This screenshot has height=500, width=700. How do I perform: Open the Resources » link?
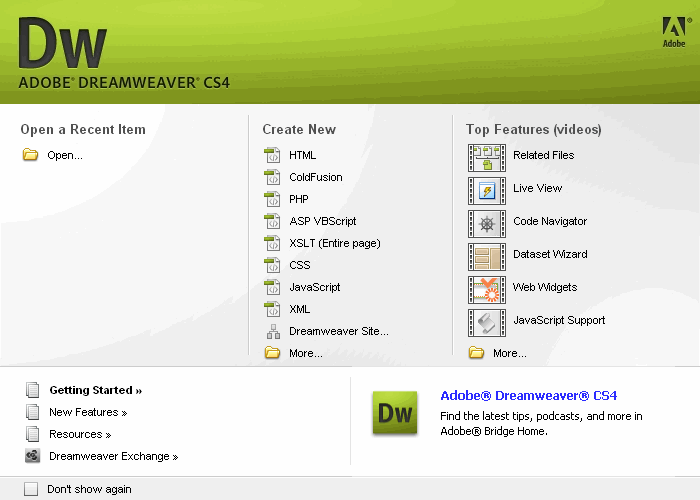[x=80, y=434]
